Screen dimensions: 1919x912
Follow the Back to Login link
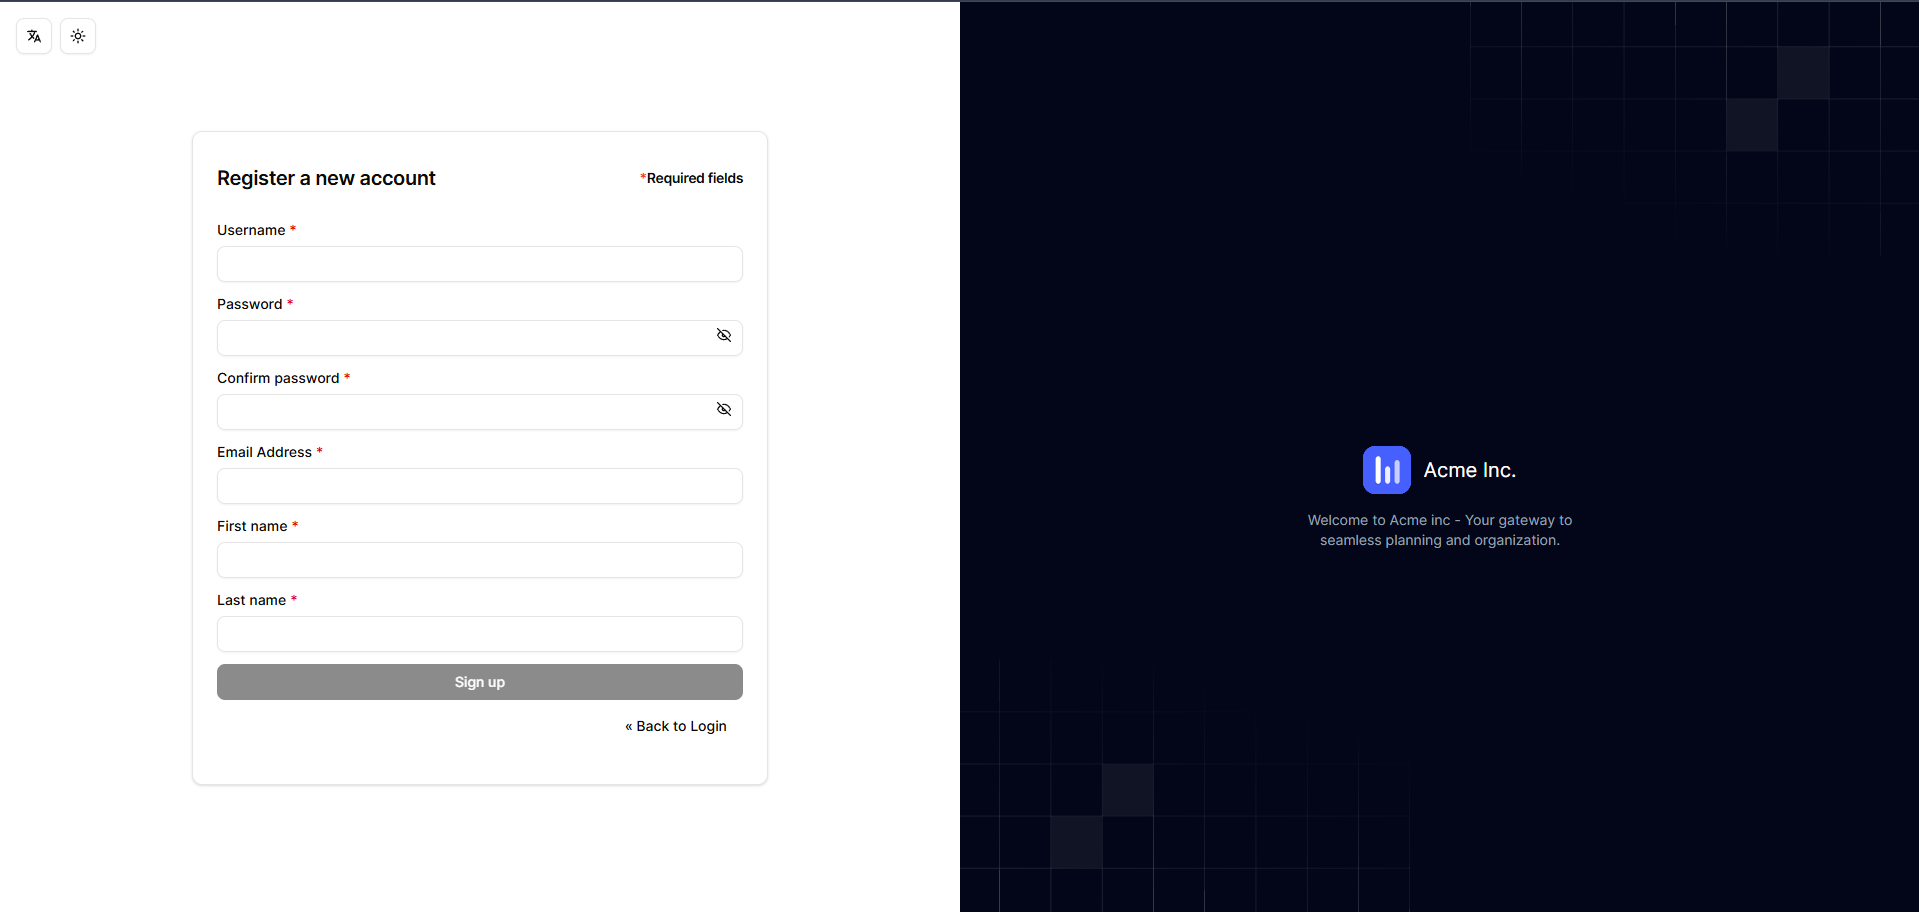point(676,725)
